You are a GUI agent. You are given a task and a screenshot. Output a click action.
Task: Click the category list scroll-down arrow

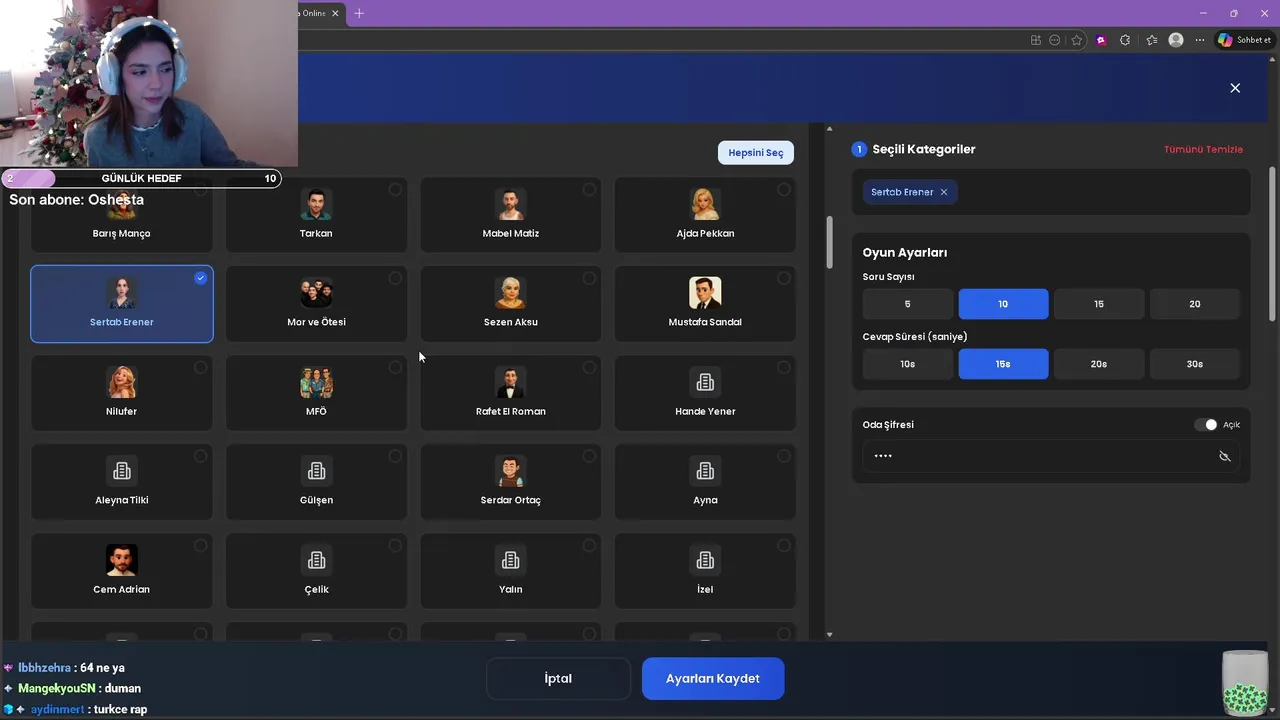pos(829,634)
